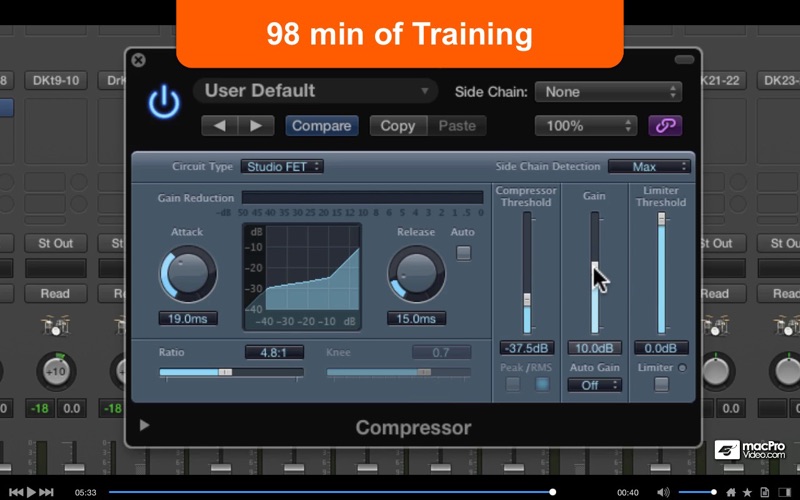Click the DKt9-10 channel name in mixer
This screenshot has height=500, width=800.
coord(56,80)
